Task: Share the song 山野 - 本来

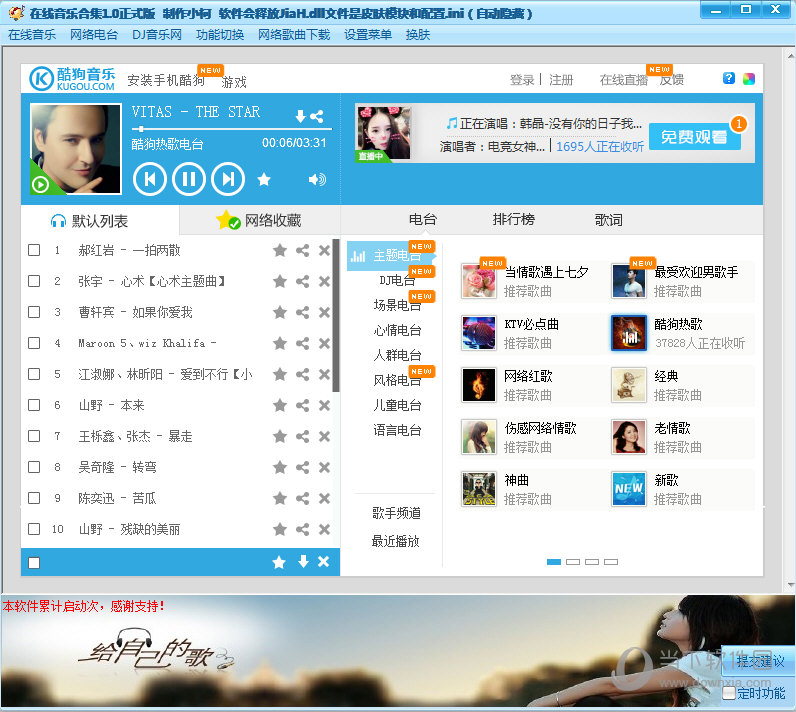Action: point(303,405)
